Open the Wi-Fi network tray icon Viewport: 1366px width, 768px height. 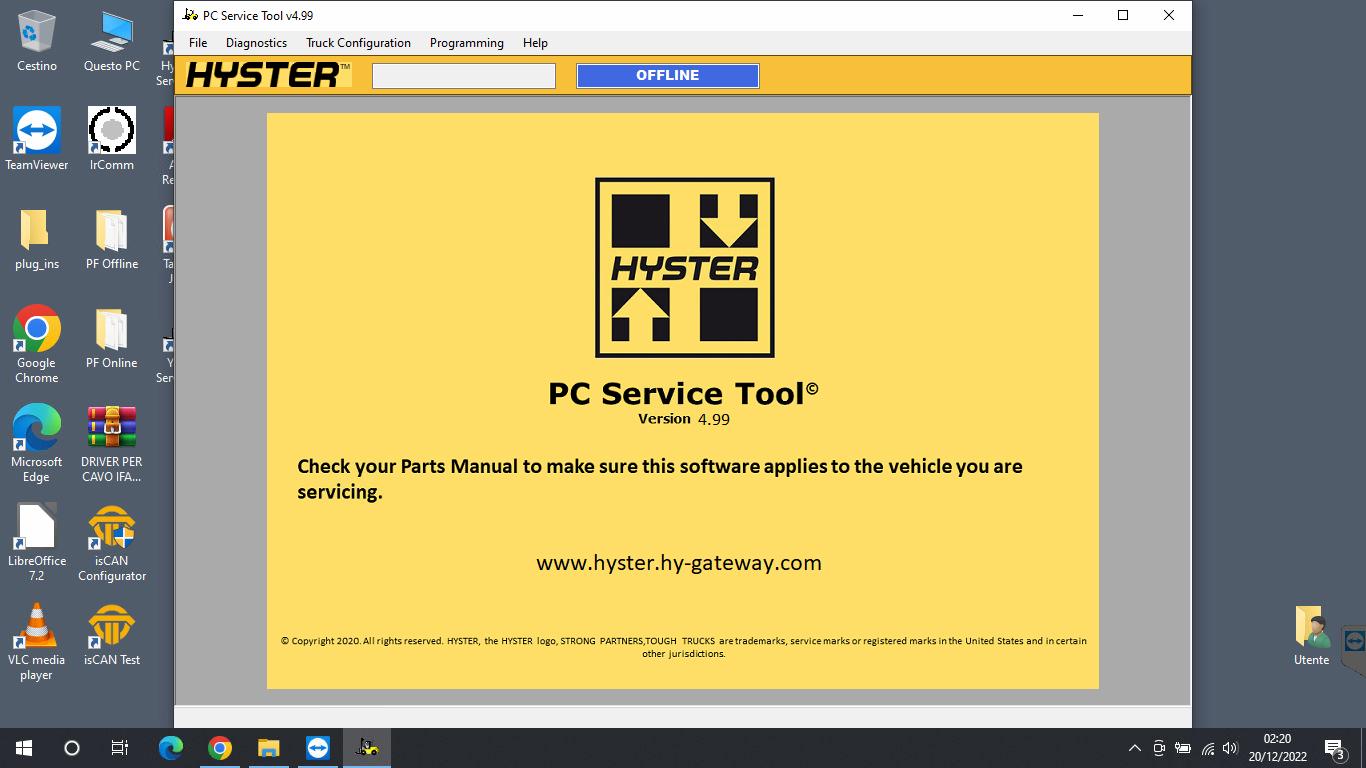(1207, 748)
